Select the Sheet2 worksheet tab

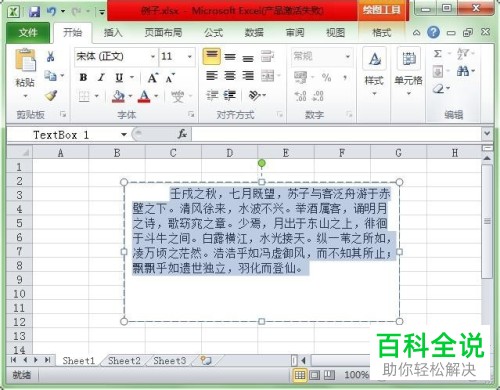coord(124,361)
